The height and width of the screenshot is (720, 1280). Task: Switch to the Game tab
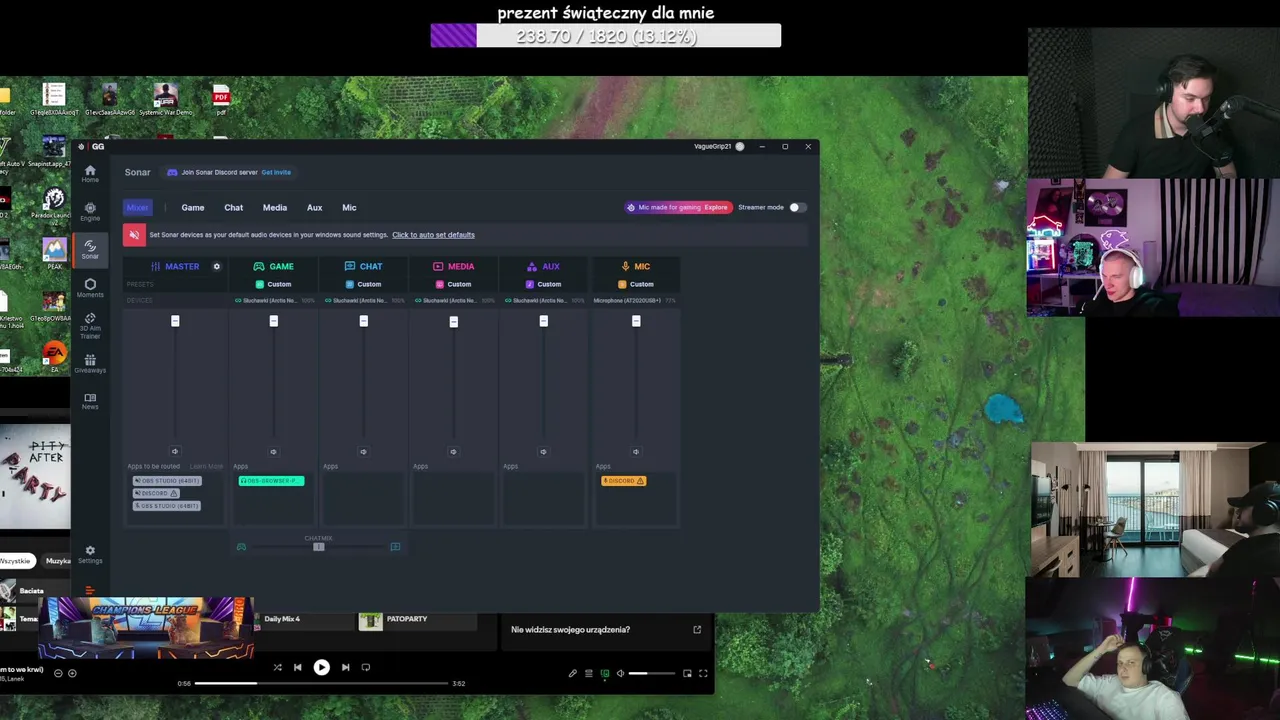coord(193,207)
